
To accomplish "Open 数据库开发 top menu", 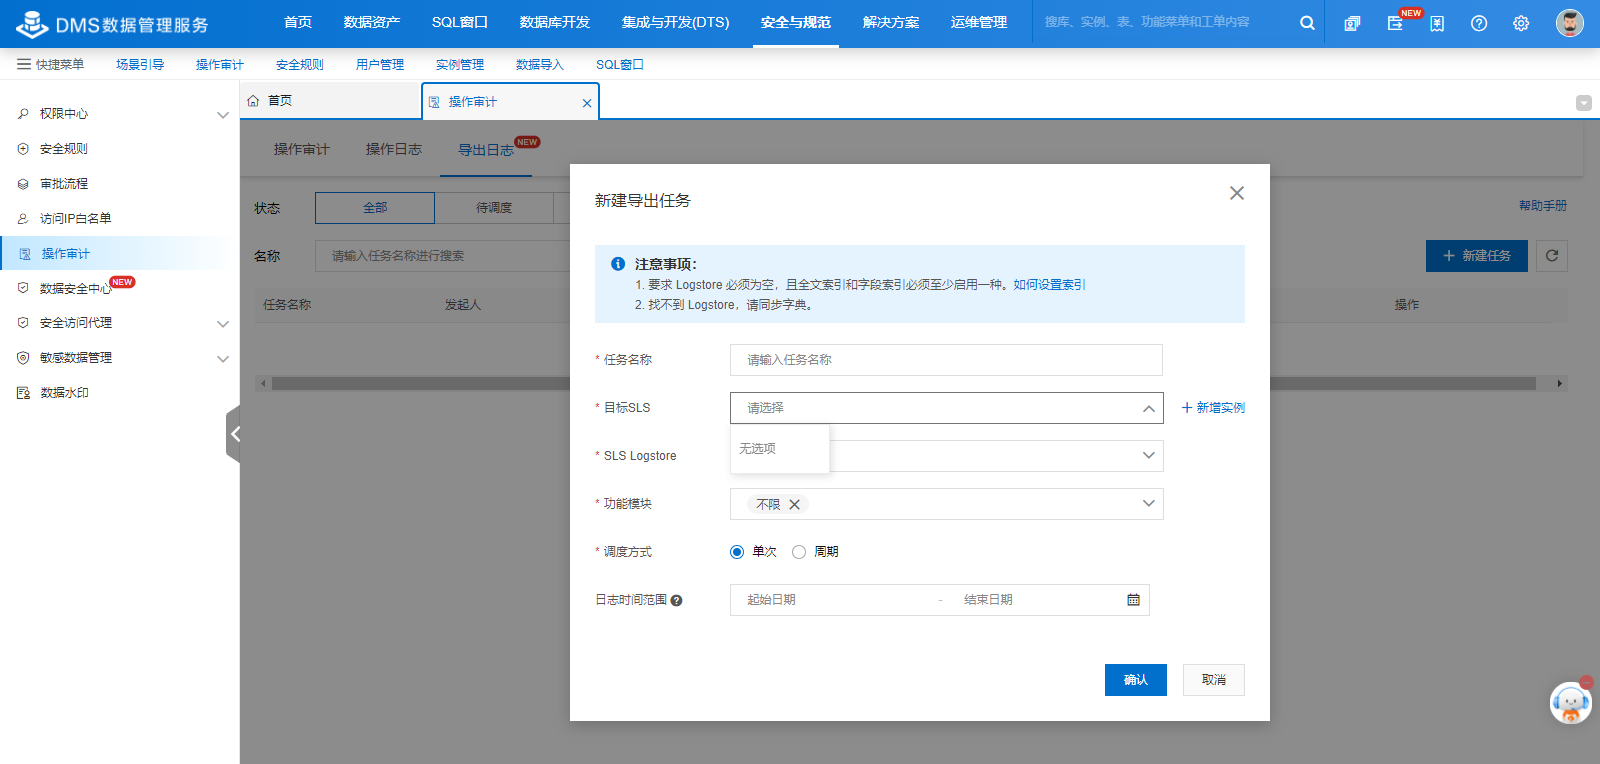I will click(x=555, y=23).
